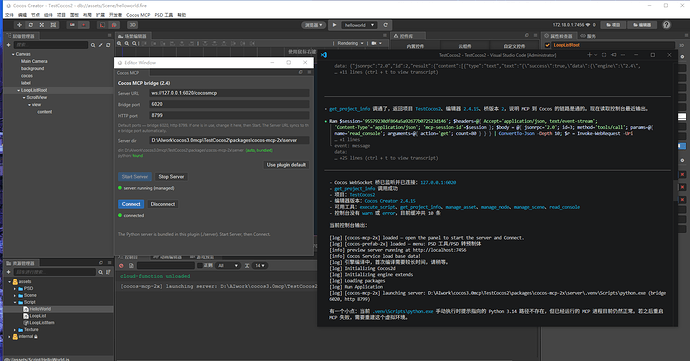Image resolution: width=690 pixels, height=361 pixels.
Task: Click the search icon in assets panel
Action: (100, 272)
